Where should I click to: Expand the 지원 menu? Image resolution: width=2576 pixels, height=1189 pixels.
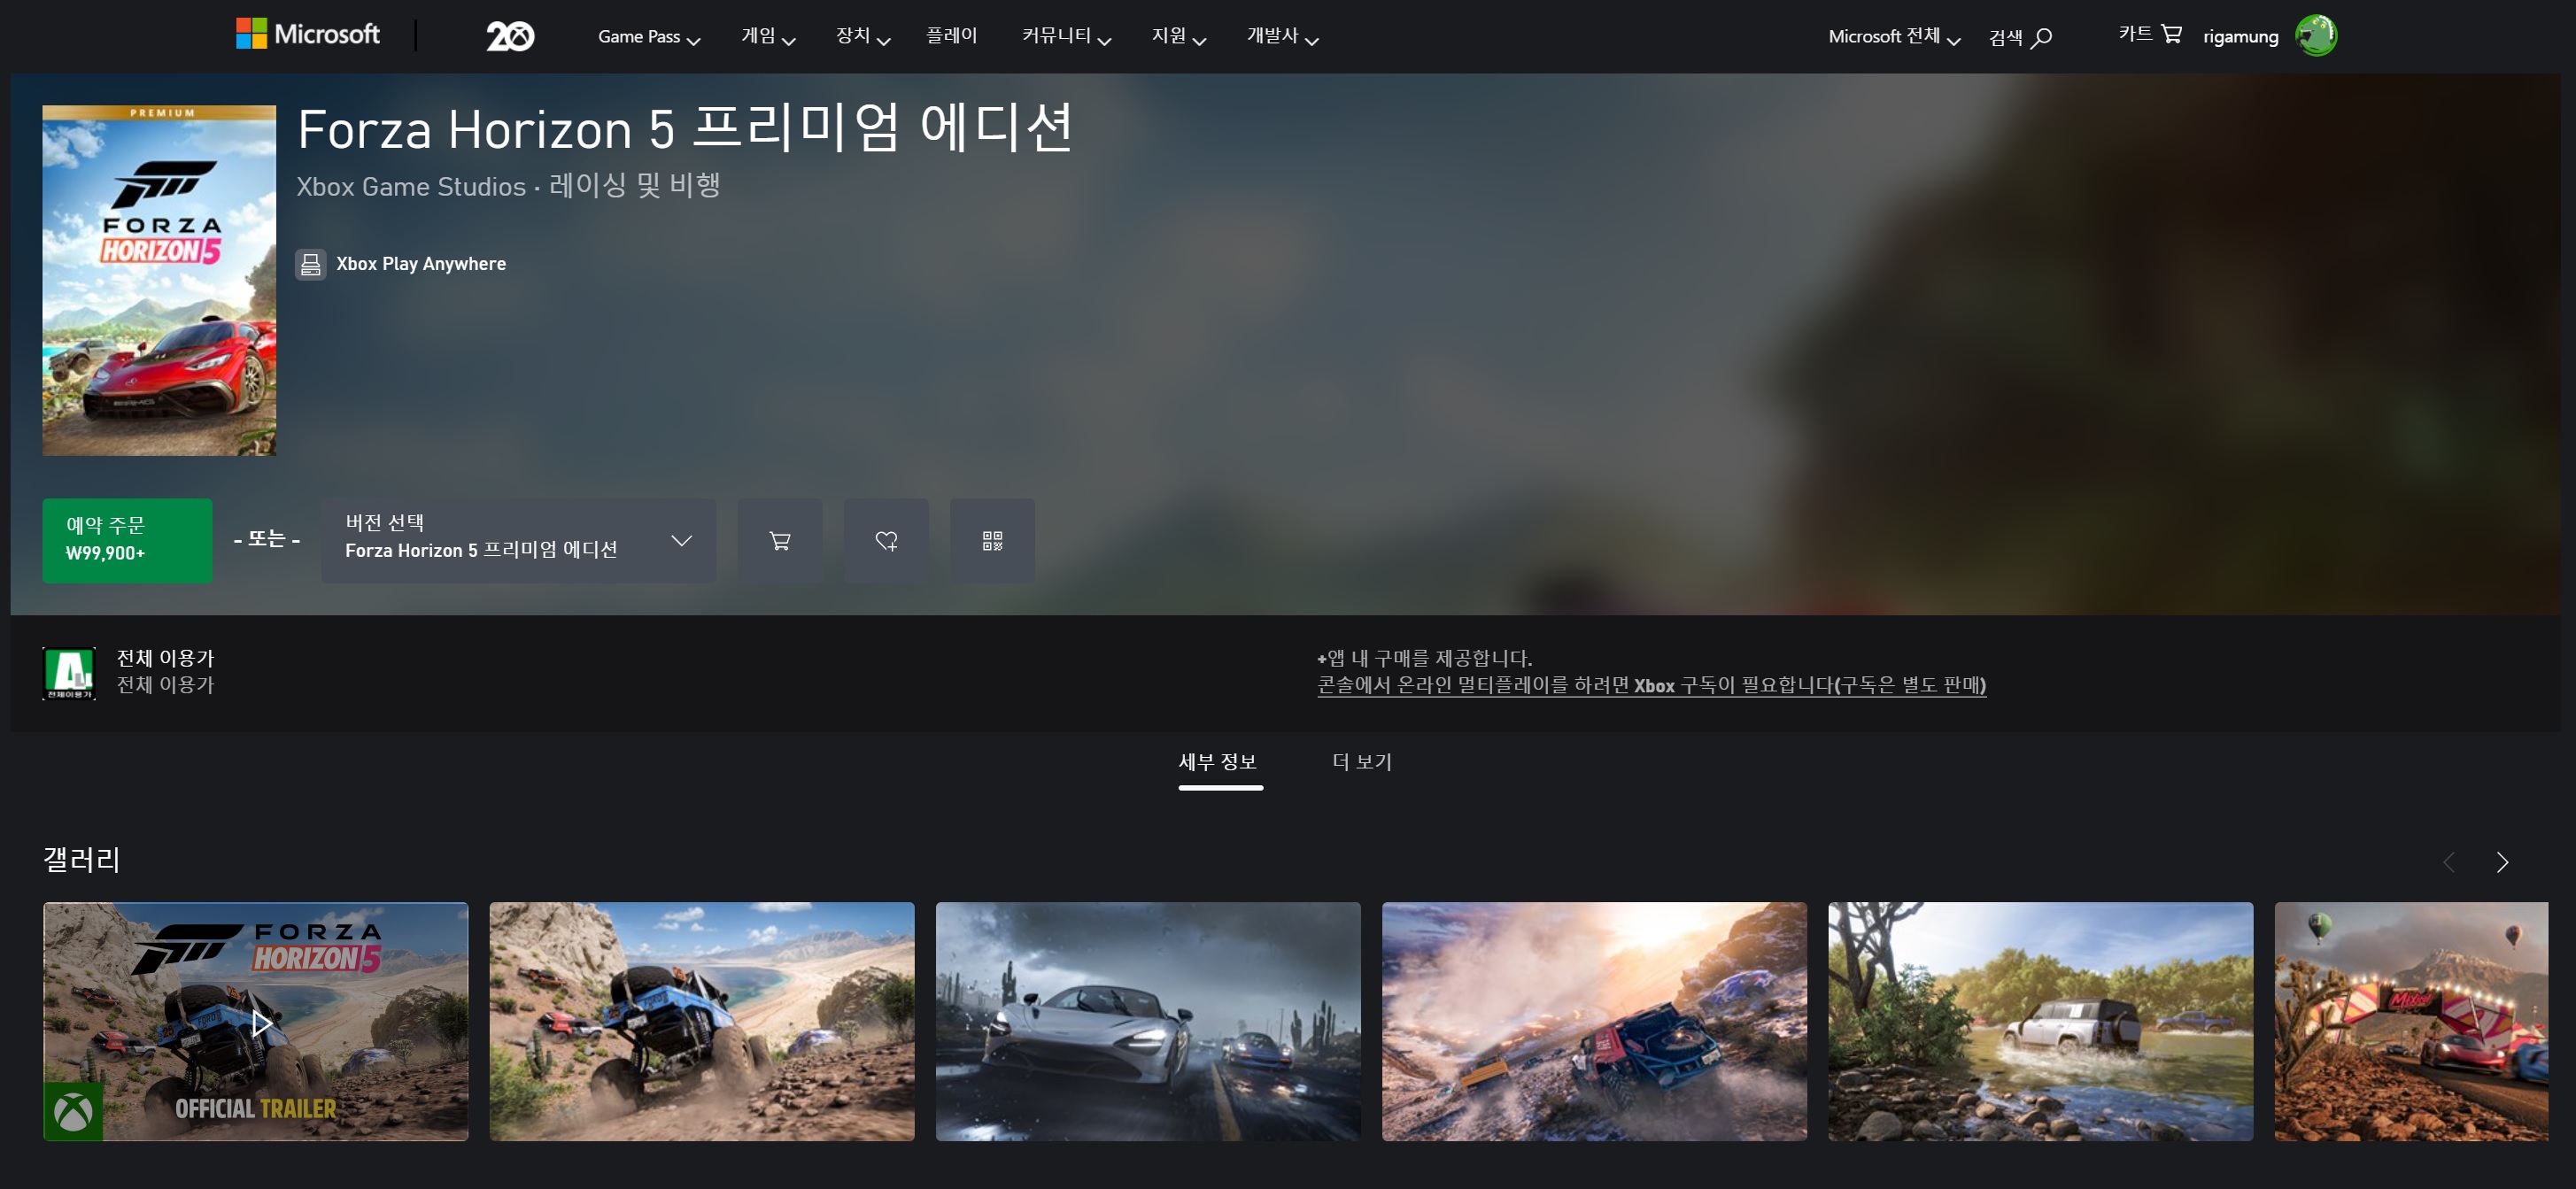1179,37
